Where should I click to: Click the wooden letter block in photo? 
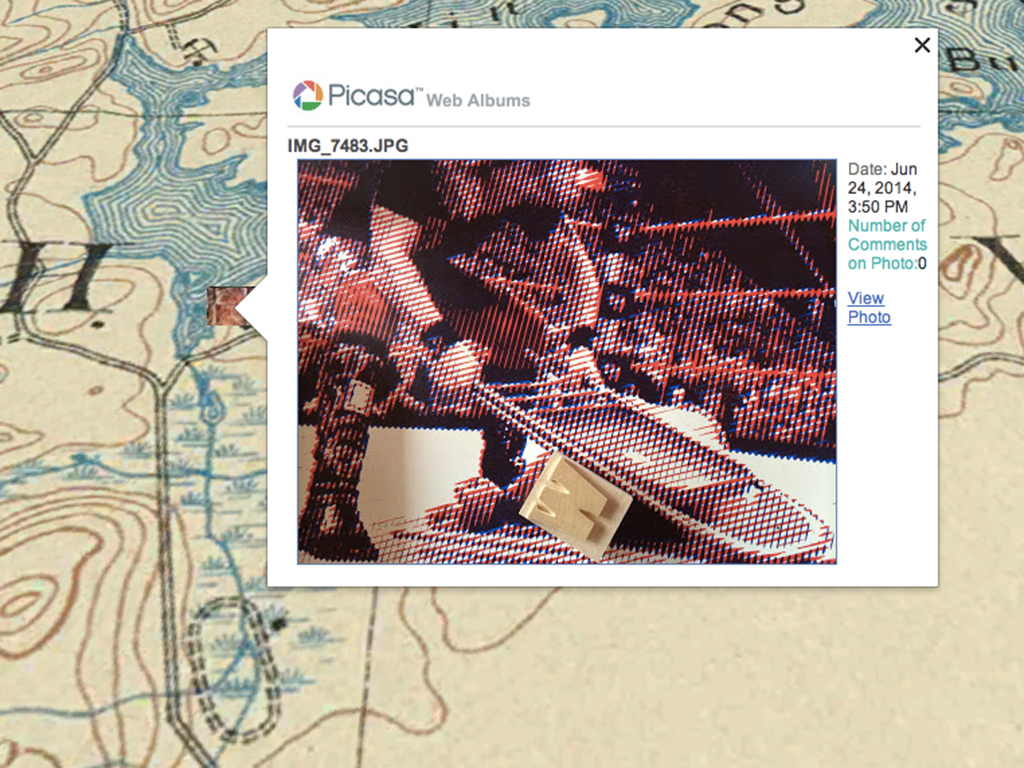coord(576,505)
